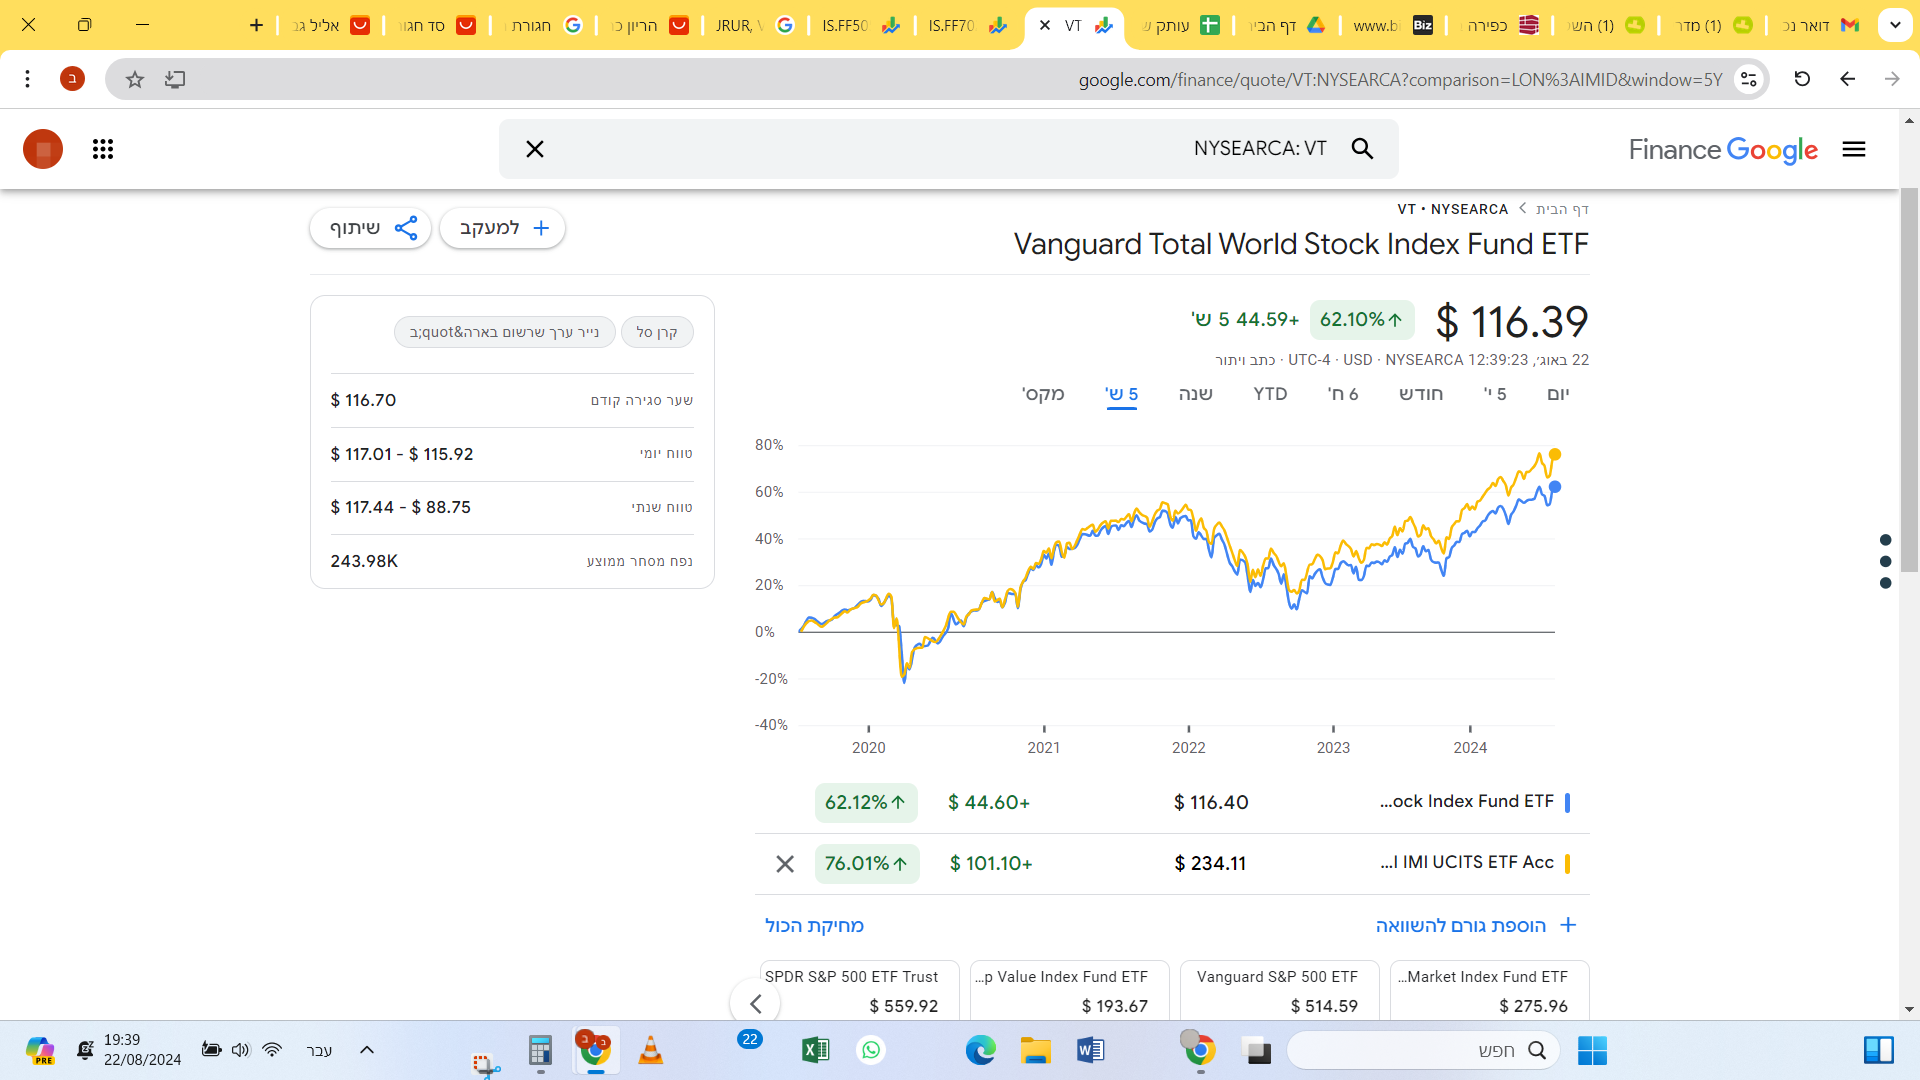Click the delete all comparisons link

[x=814, y=926]
